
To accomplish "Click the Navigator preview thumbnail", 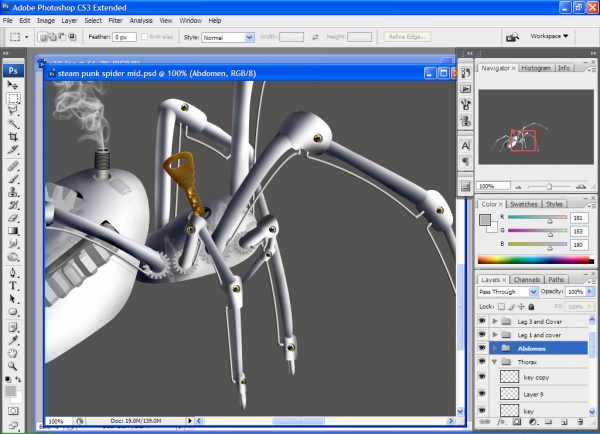I will tap(536, 127).
